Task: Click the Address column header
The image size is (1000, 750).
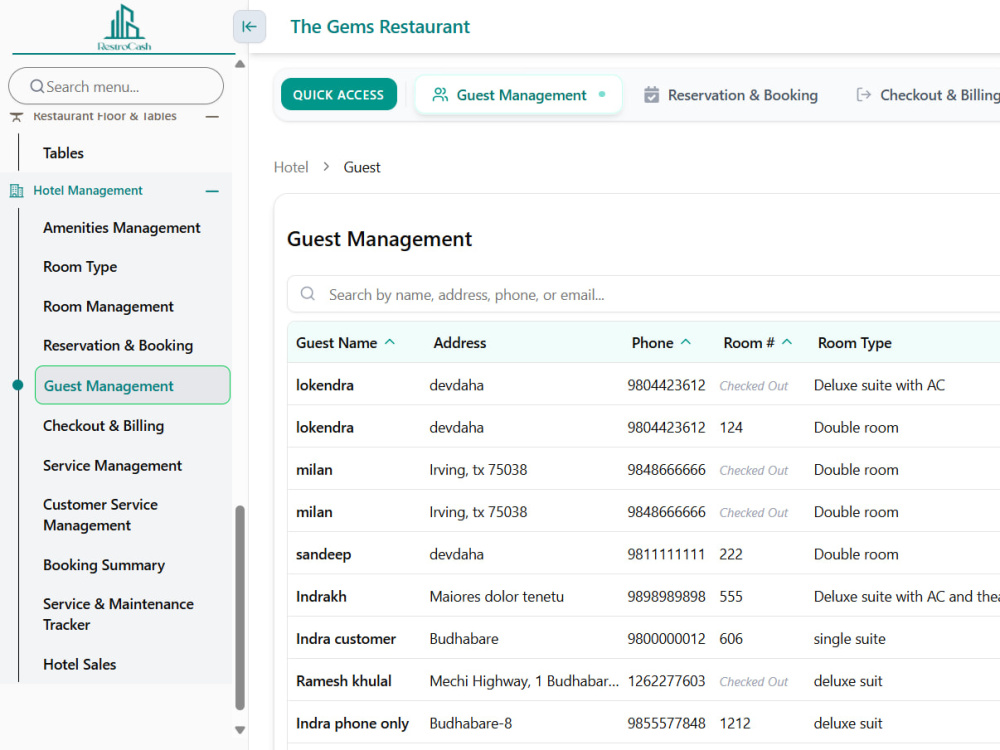Action: (460, 343)
